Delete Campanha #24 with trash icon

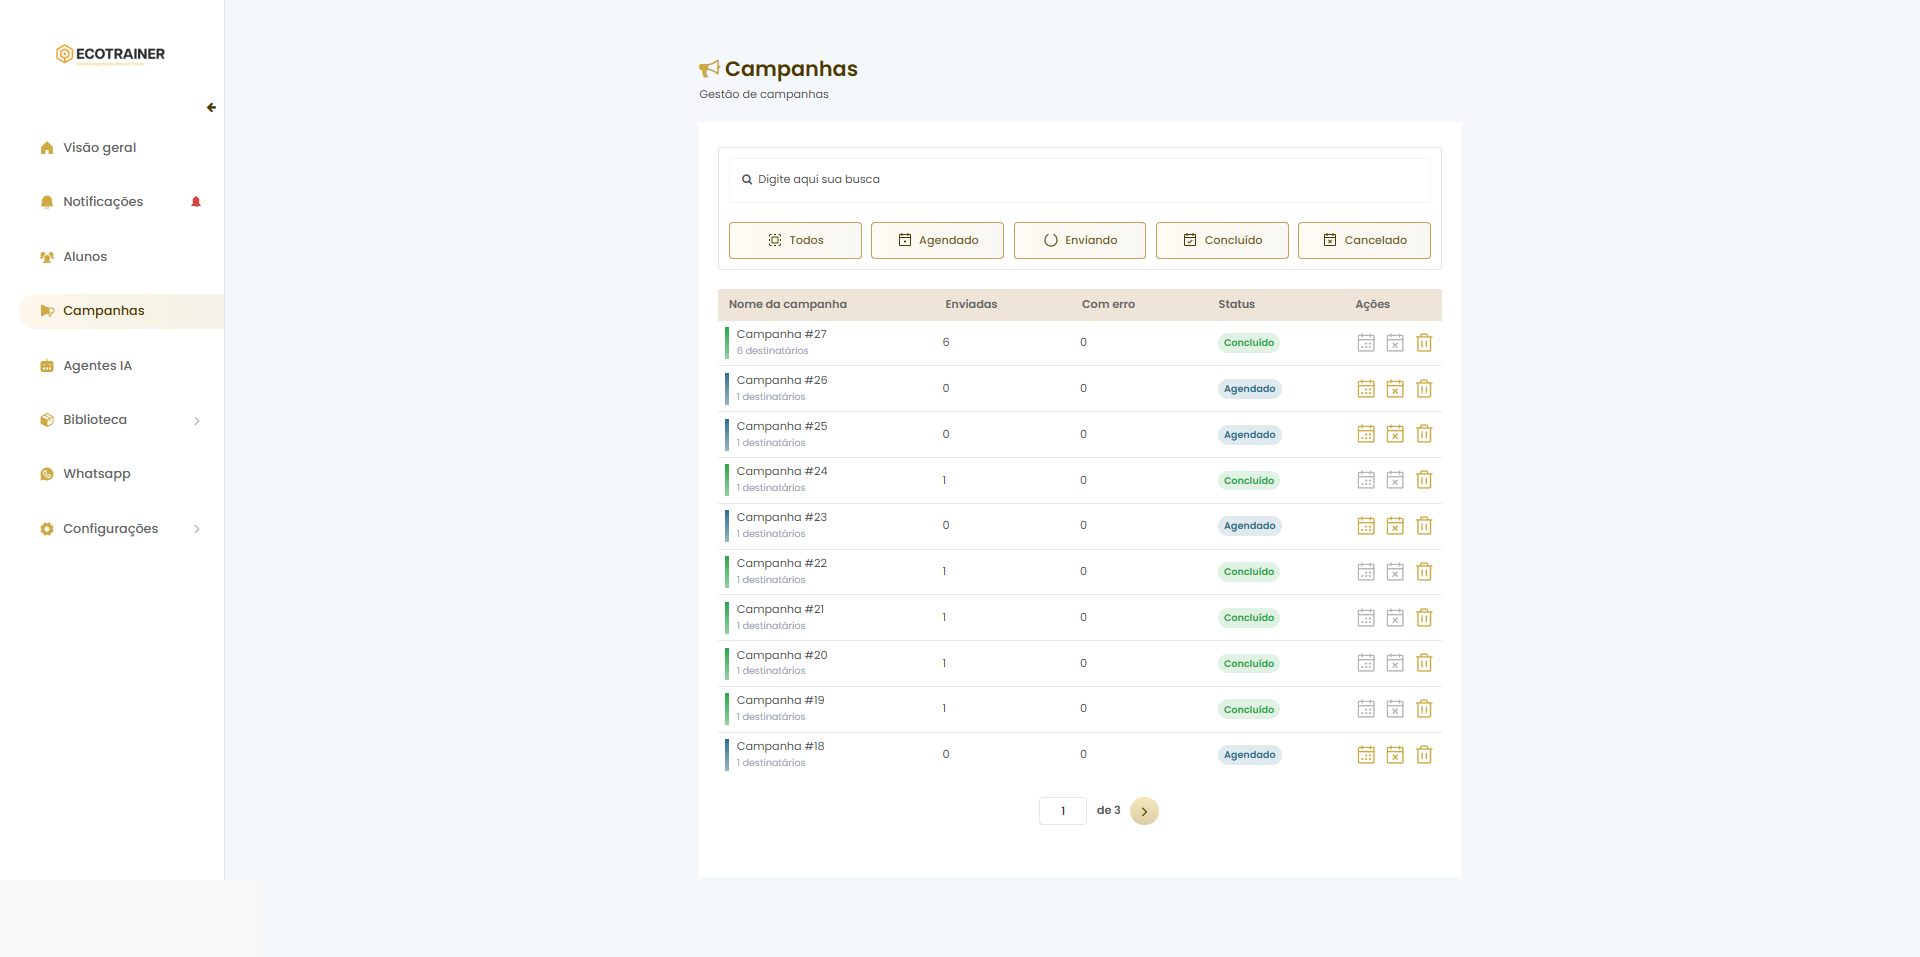point(1424,480)
